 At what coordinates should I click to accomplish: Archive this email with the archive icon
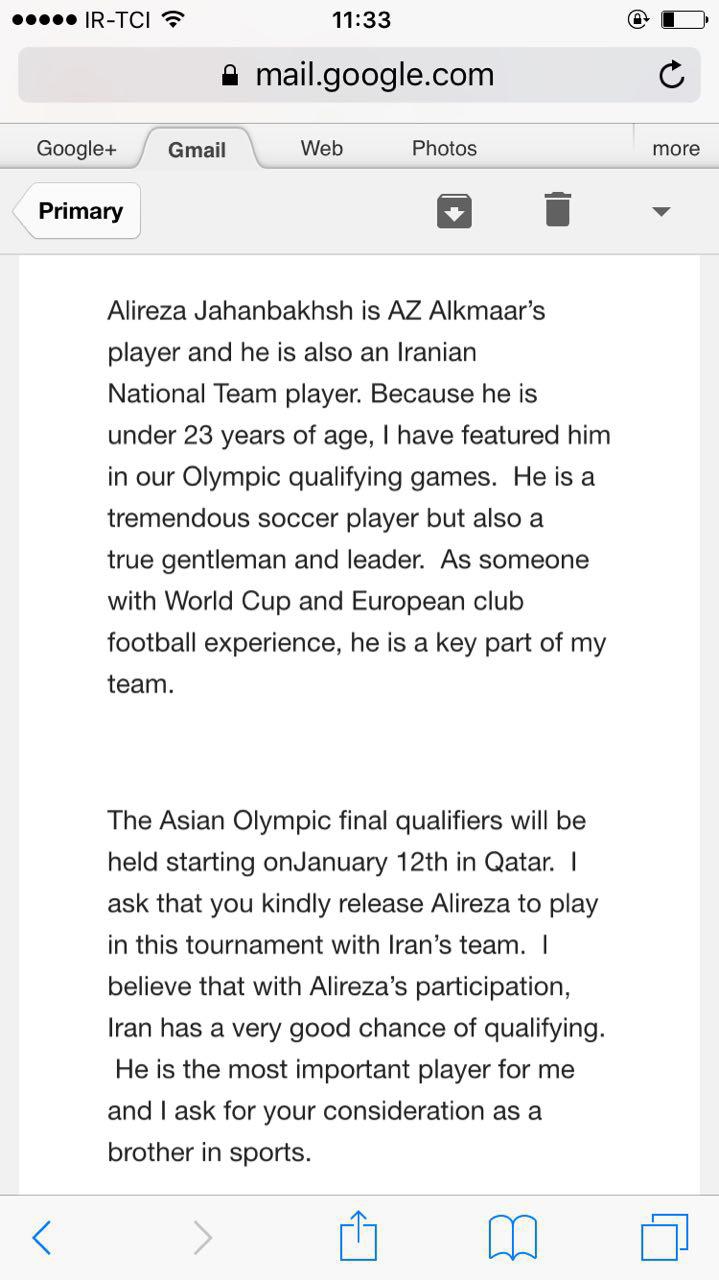[x=454, y=211]
